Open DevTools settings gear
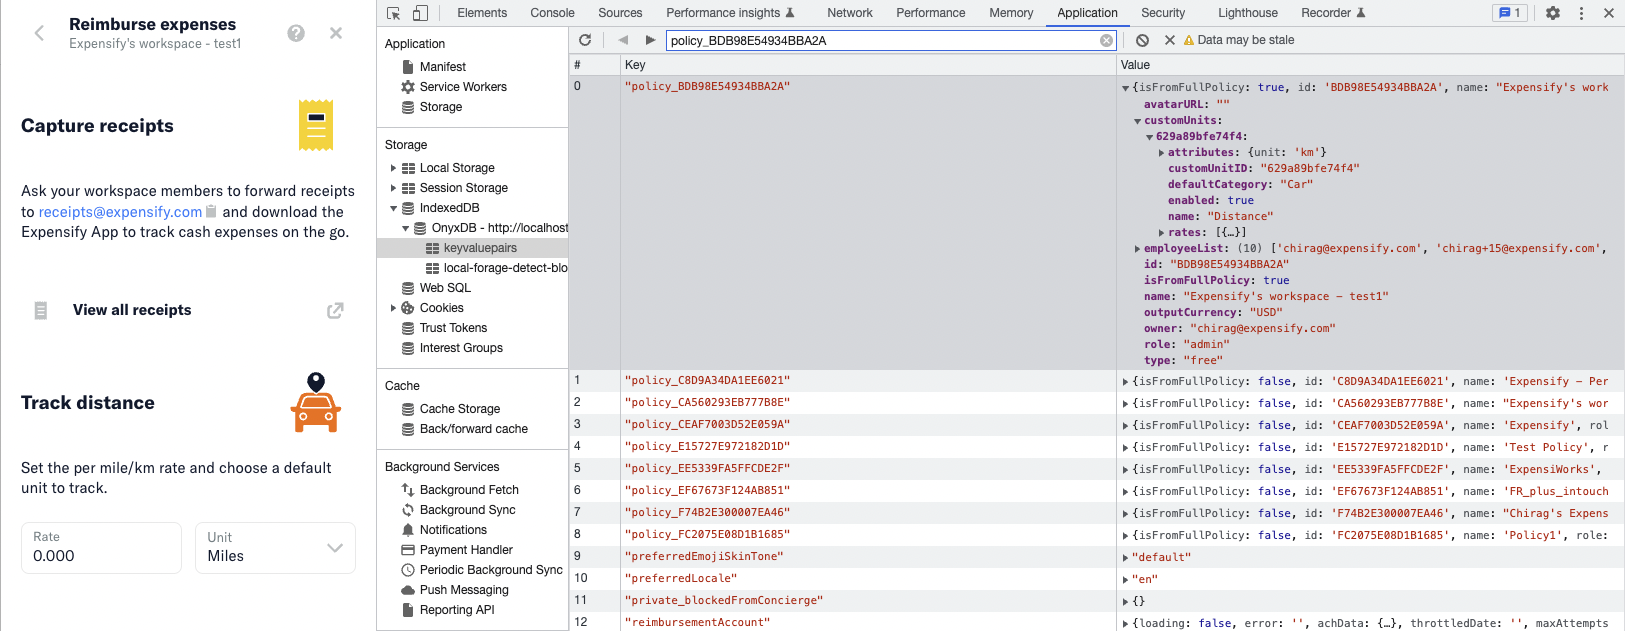 tap(1553, 13)
